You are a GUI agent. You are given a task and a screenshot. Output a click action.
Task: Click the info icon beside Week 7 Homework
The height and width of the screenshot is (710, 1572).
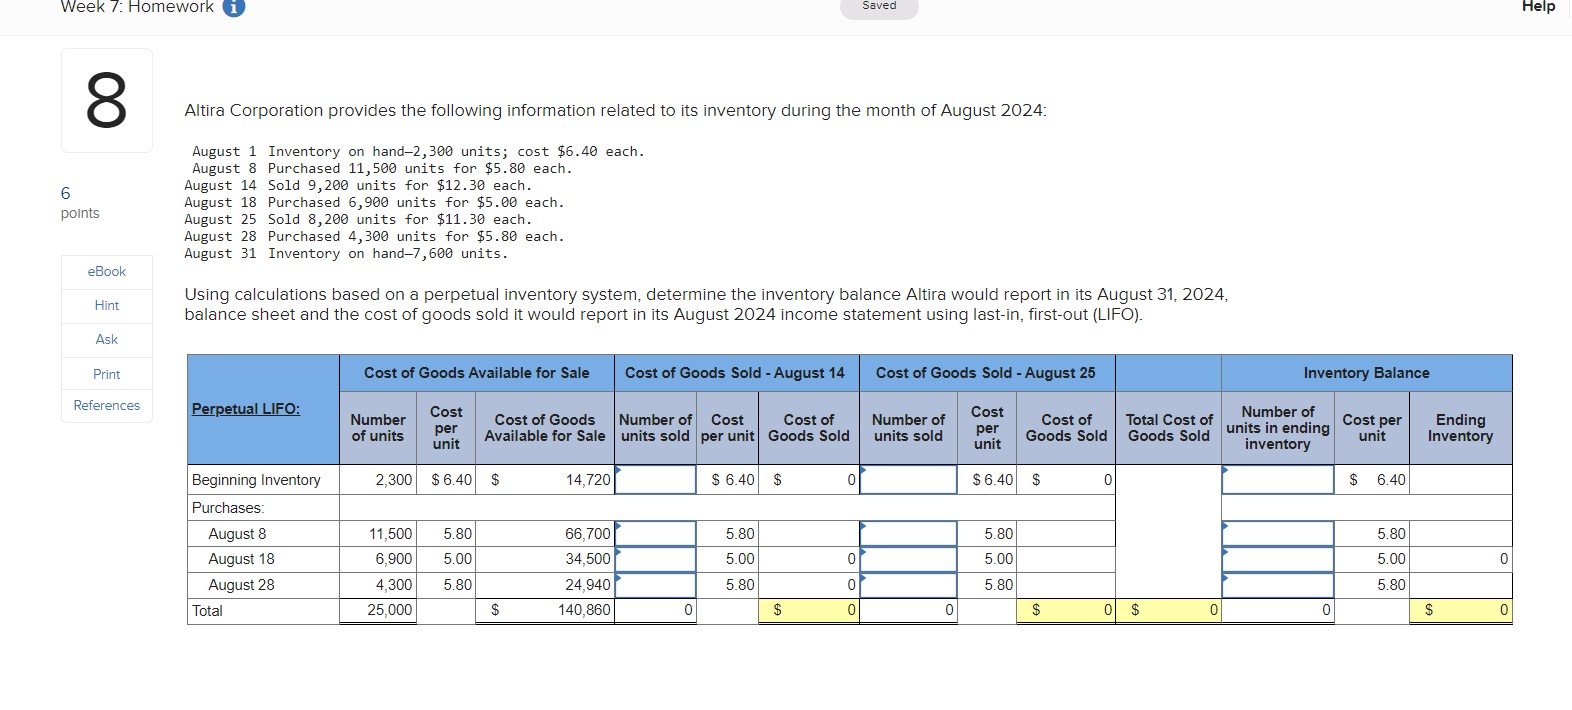tap(233, 7)
